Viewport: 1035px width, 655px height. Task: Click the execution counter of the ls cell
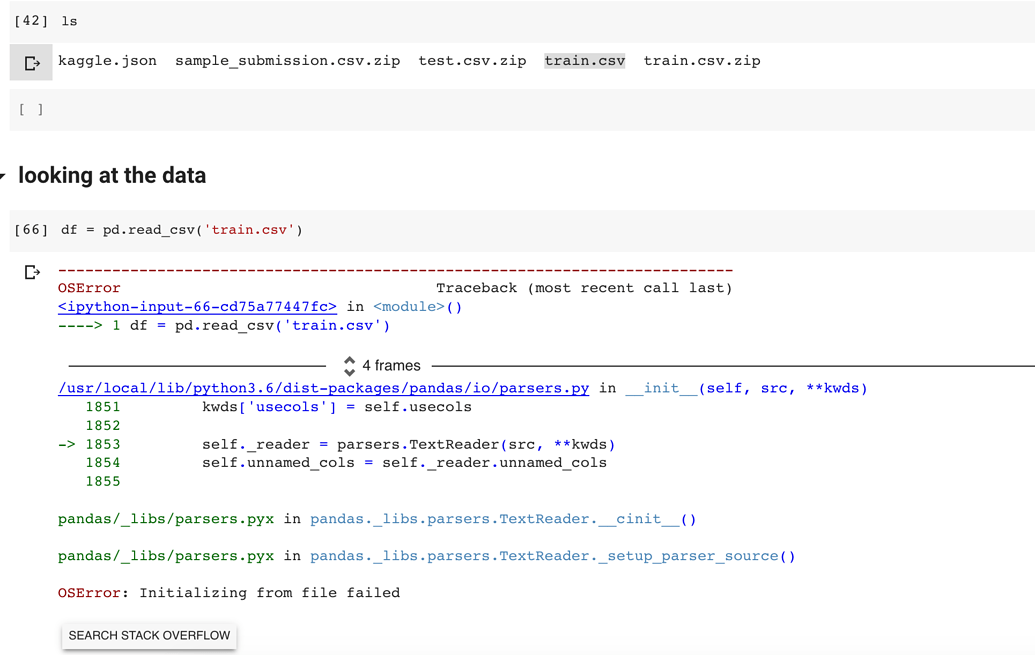[30, 20]
